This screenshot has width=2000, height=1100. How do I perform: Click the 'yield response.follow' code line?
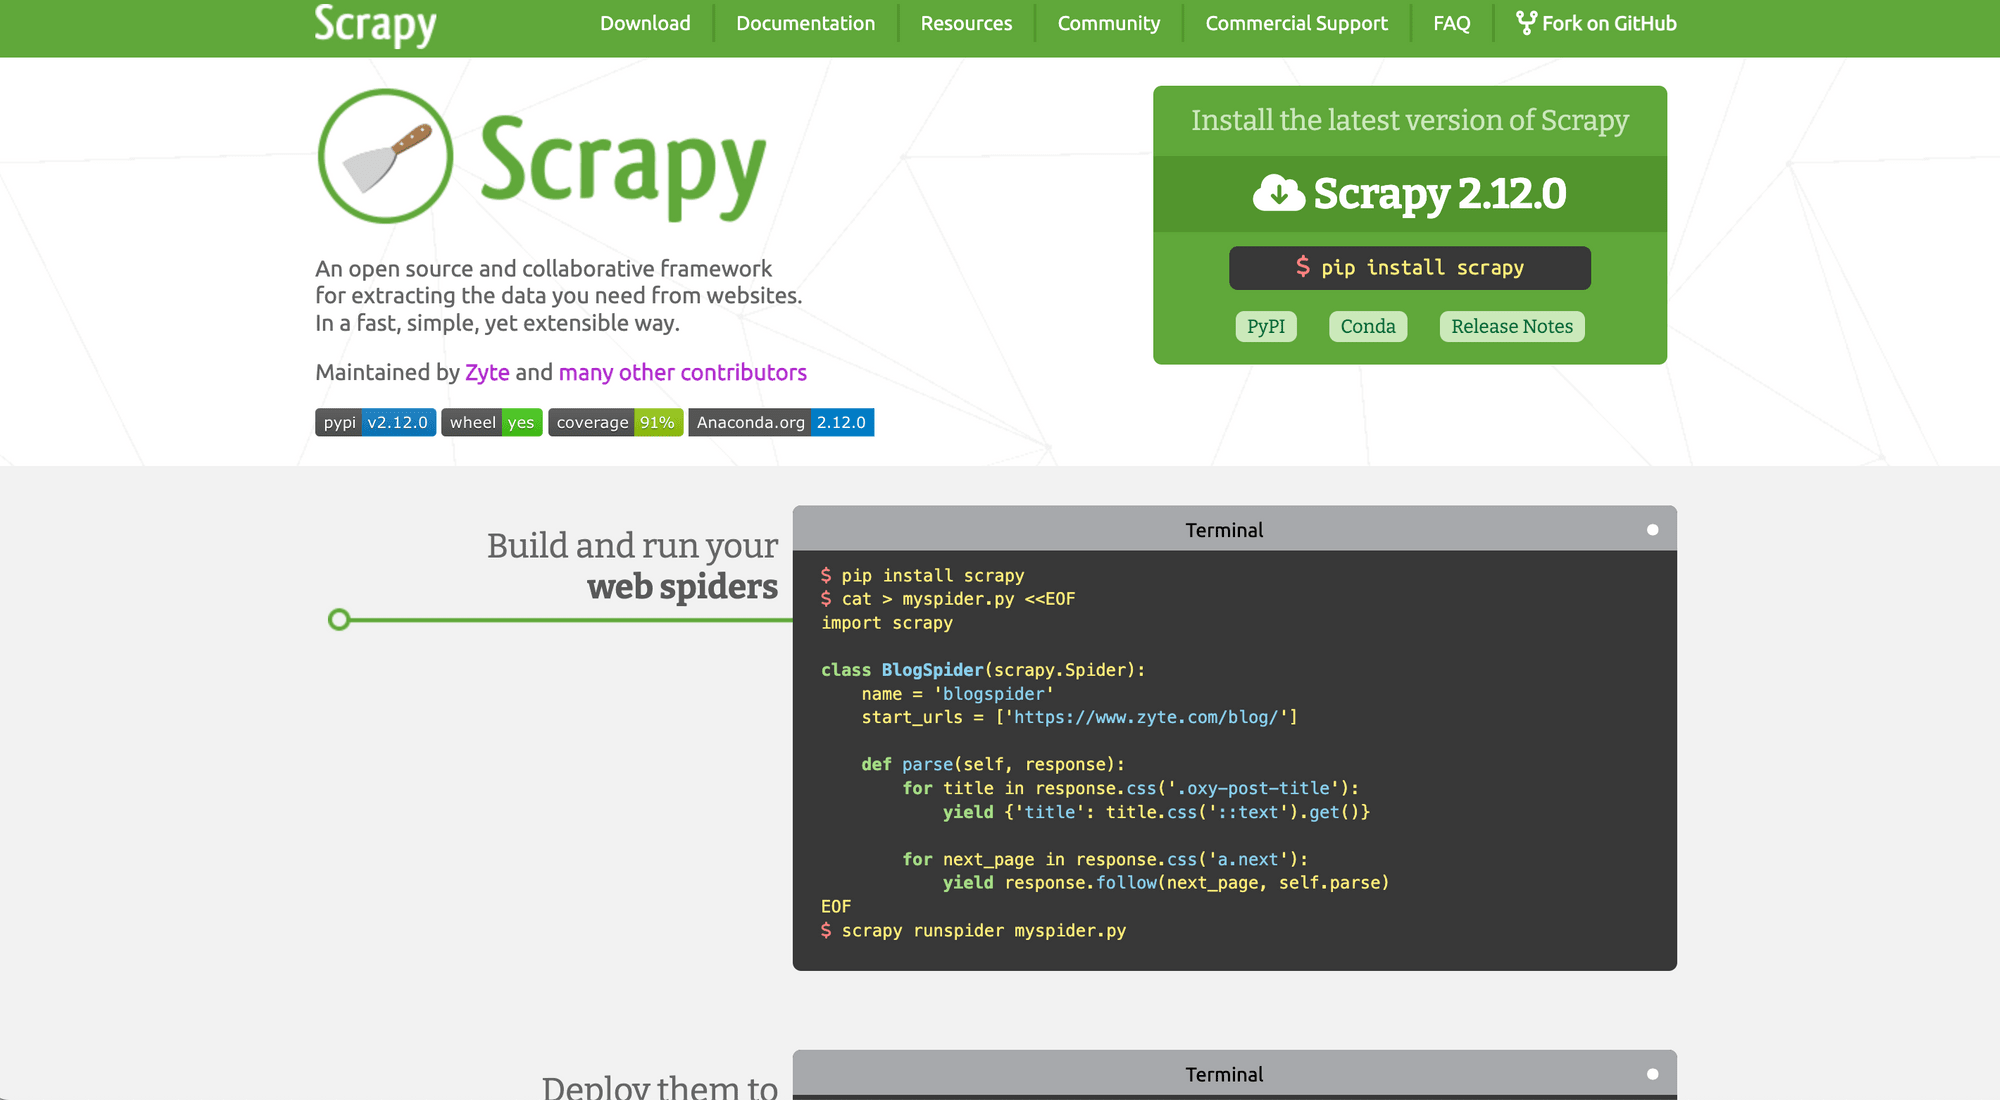(1166, 883)
